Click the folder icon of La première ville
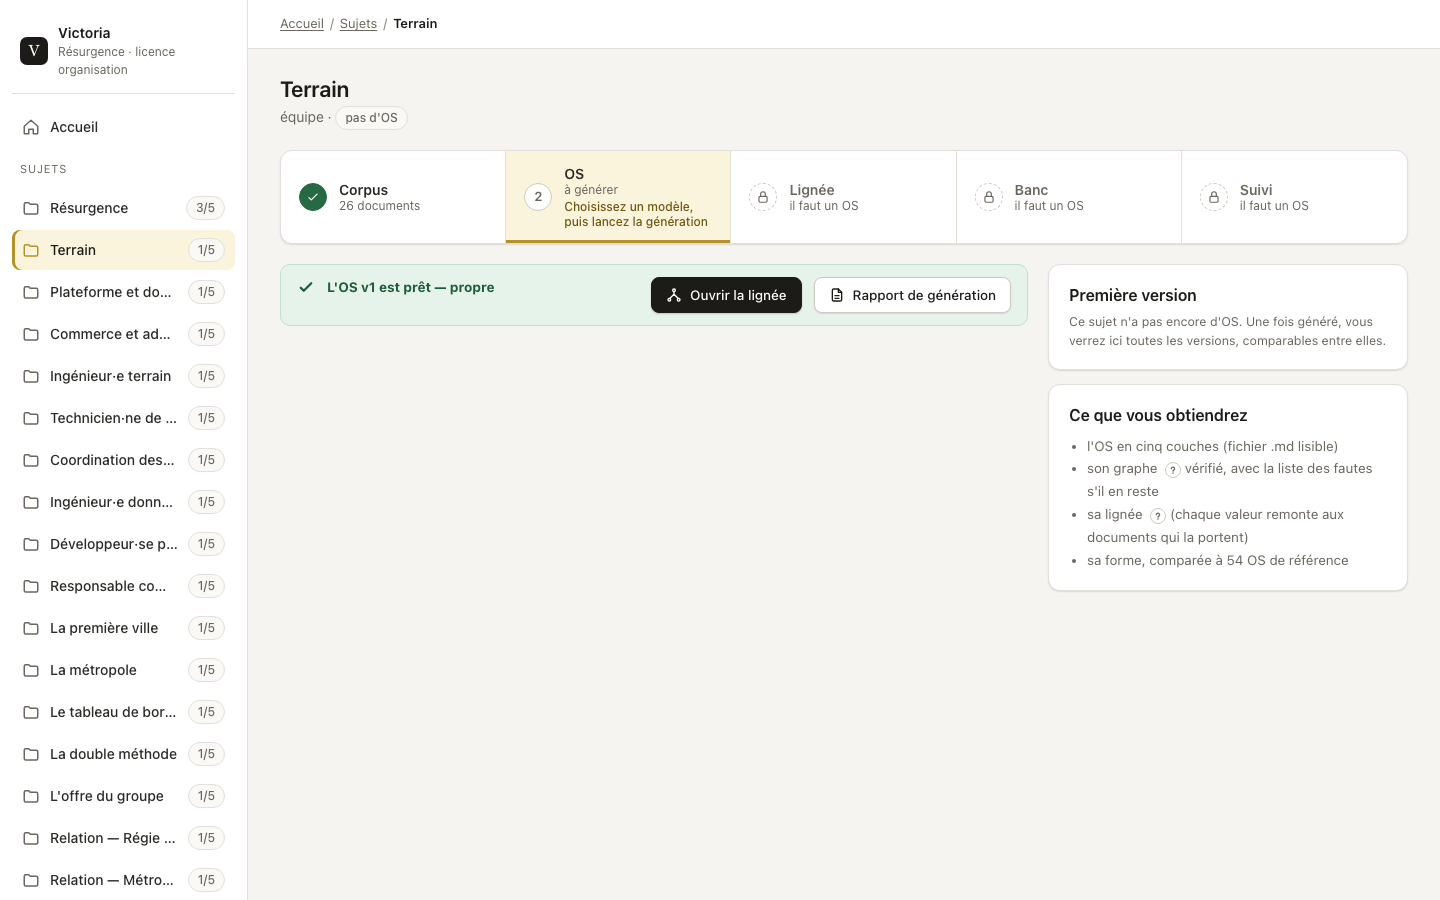Viewport: 1440px width, 900px height. click(x=31, y=628)
